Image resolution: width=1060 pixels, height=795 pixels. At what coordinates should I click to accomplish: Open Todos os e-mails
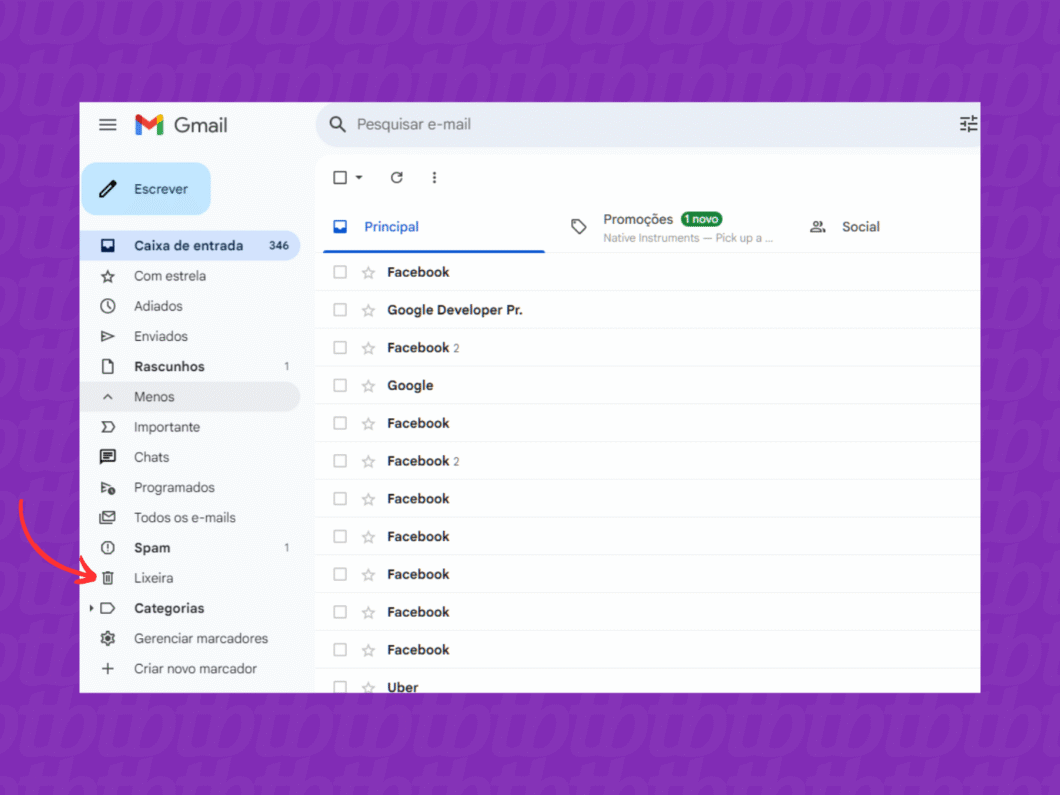191,518
